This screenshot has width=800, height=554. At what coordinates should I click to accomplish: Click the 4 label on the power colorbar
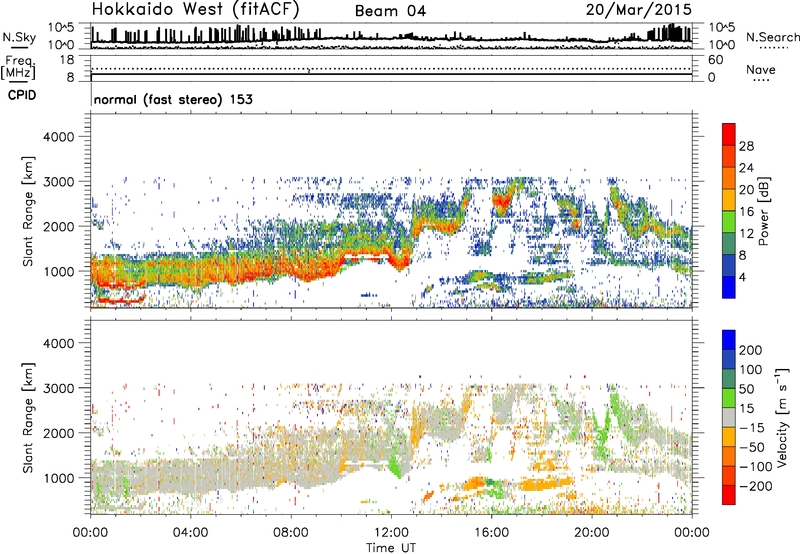click(742, 277)
